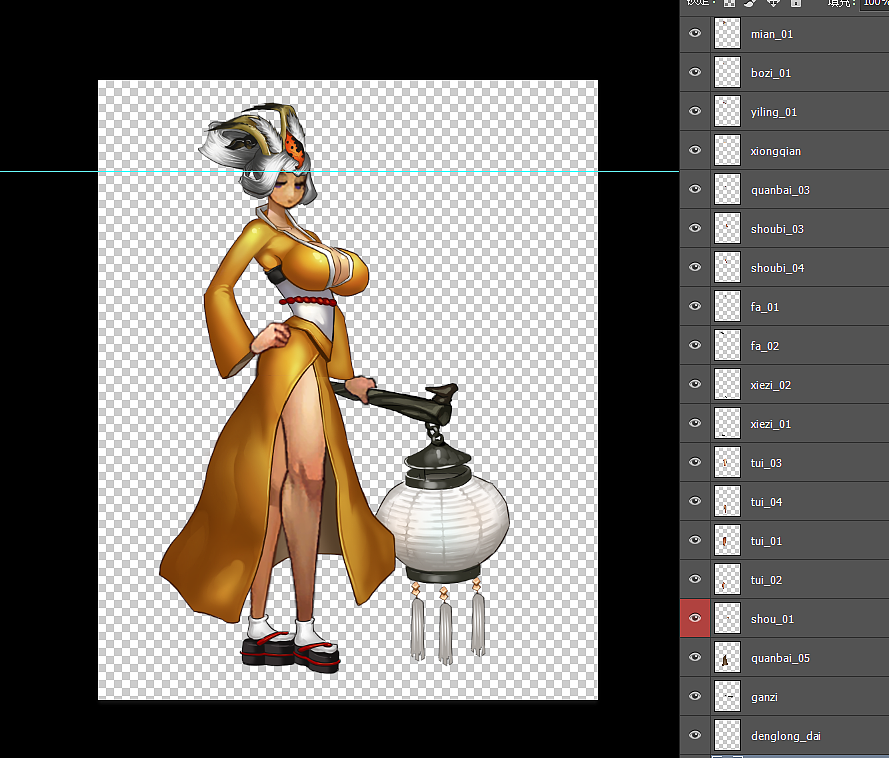Viewport: 889px width, 758px height.
Task: Click the shoubi_03 layer thumbnail
Action: click(727, 228)
